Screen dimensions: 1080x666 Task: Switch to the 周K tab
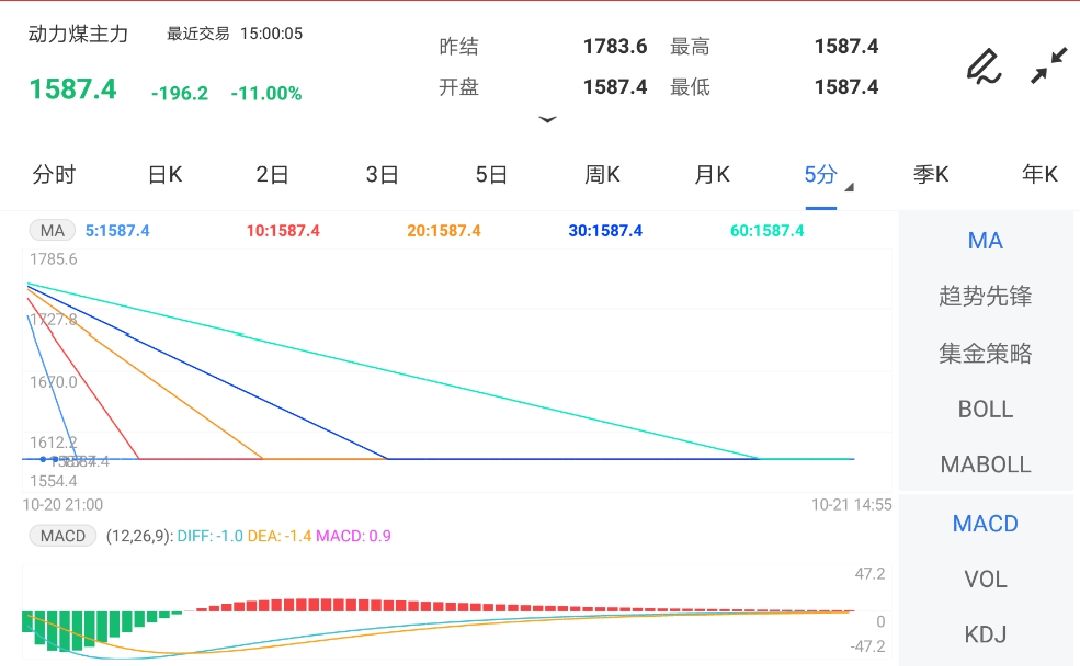click(x=602, y=175)
